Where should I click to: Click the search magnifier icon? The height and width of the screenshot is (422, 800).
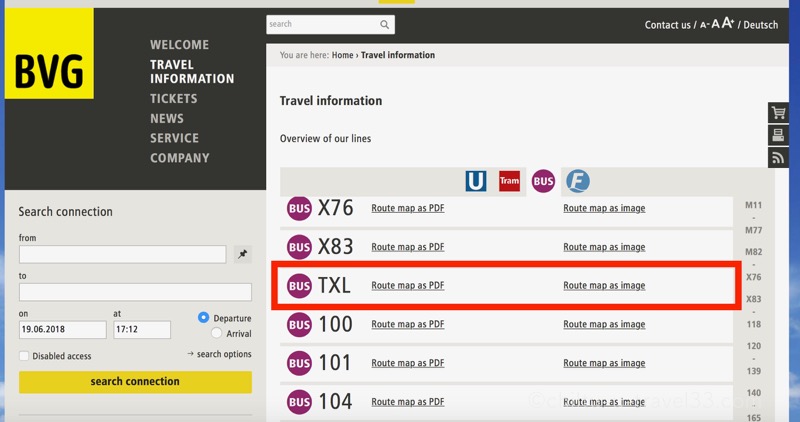[384, 24]
